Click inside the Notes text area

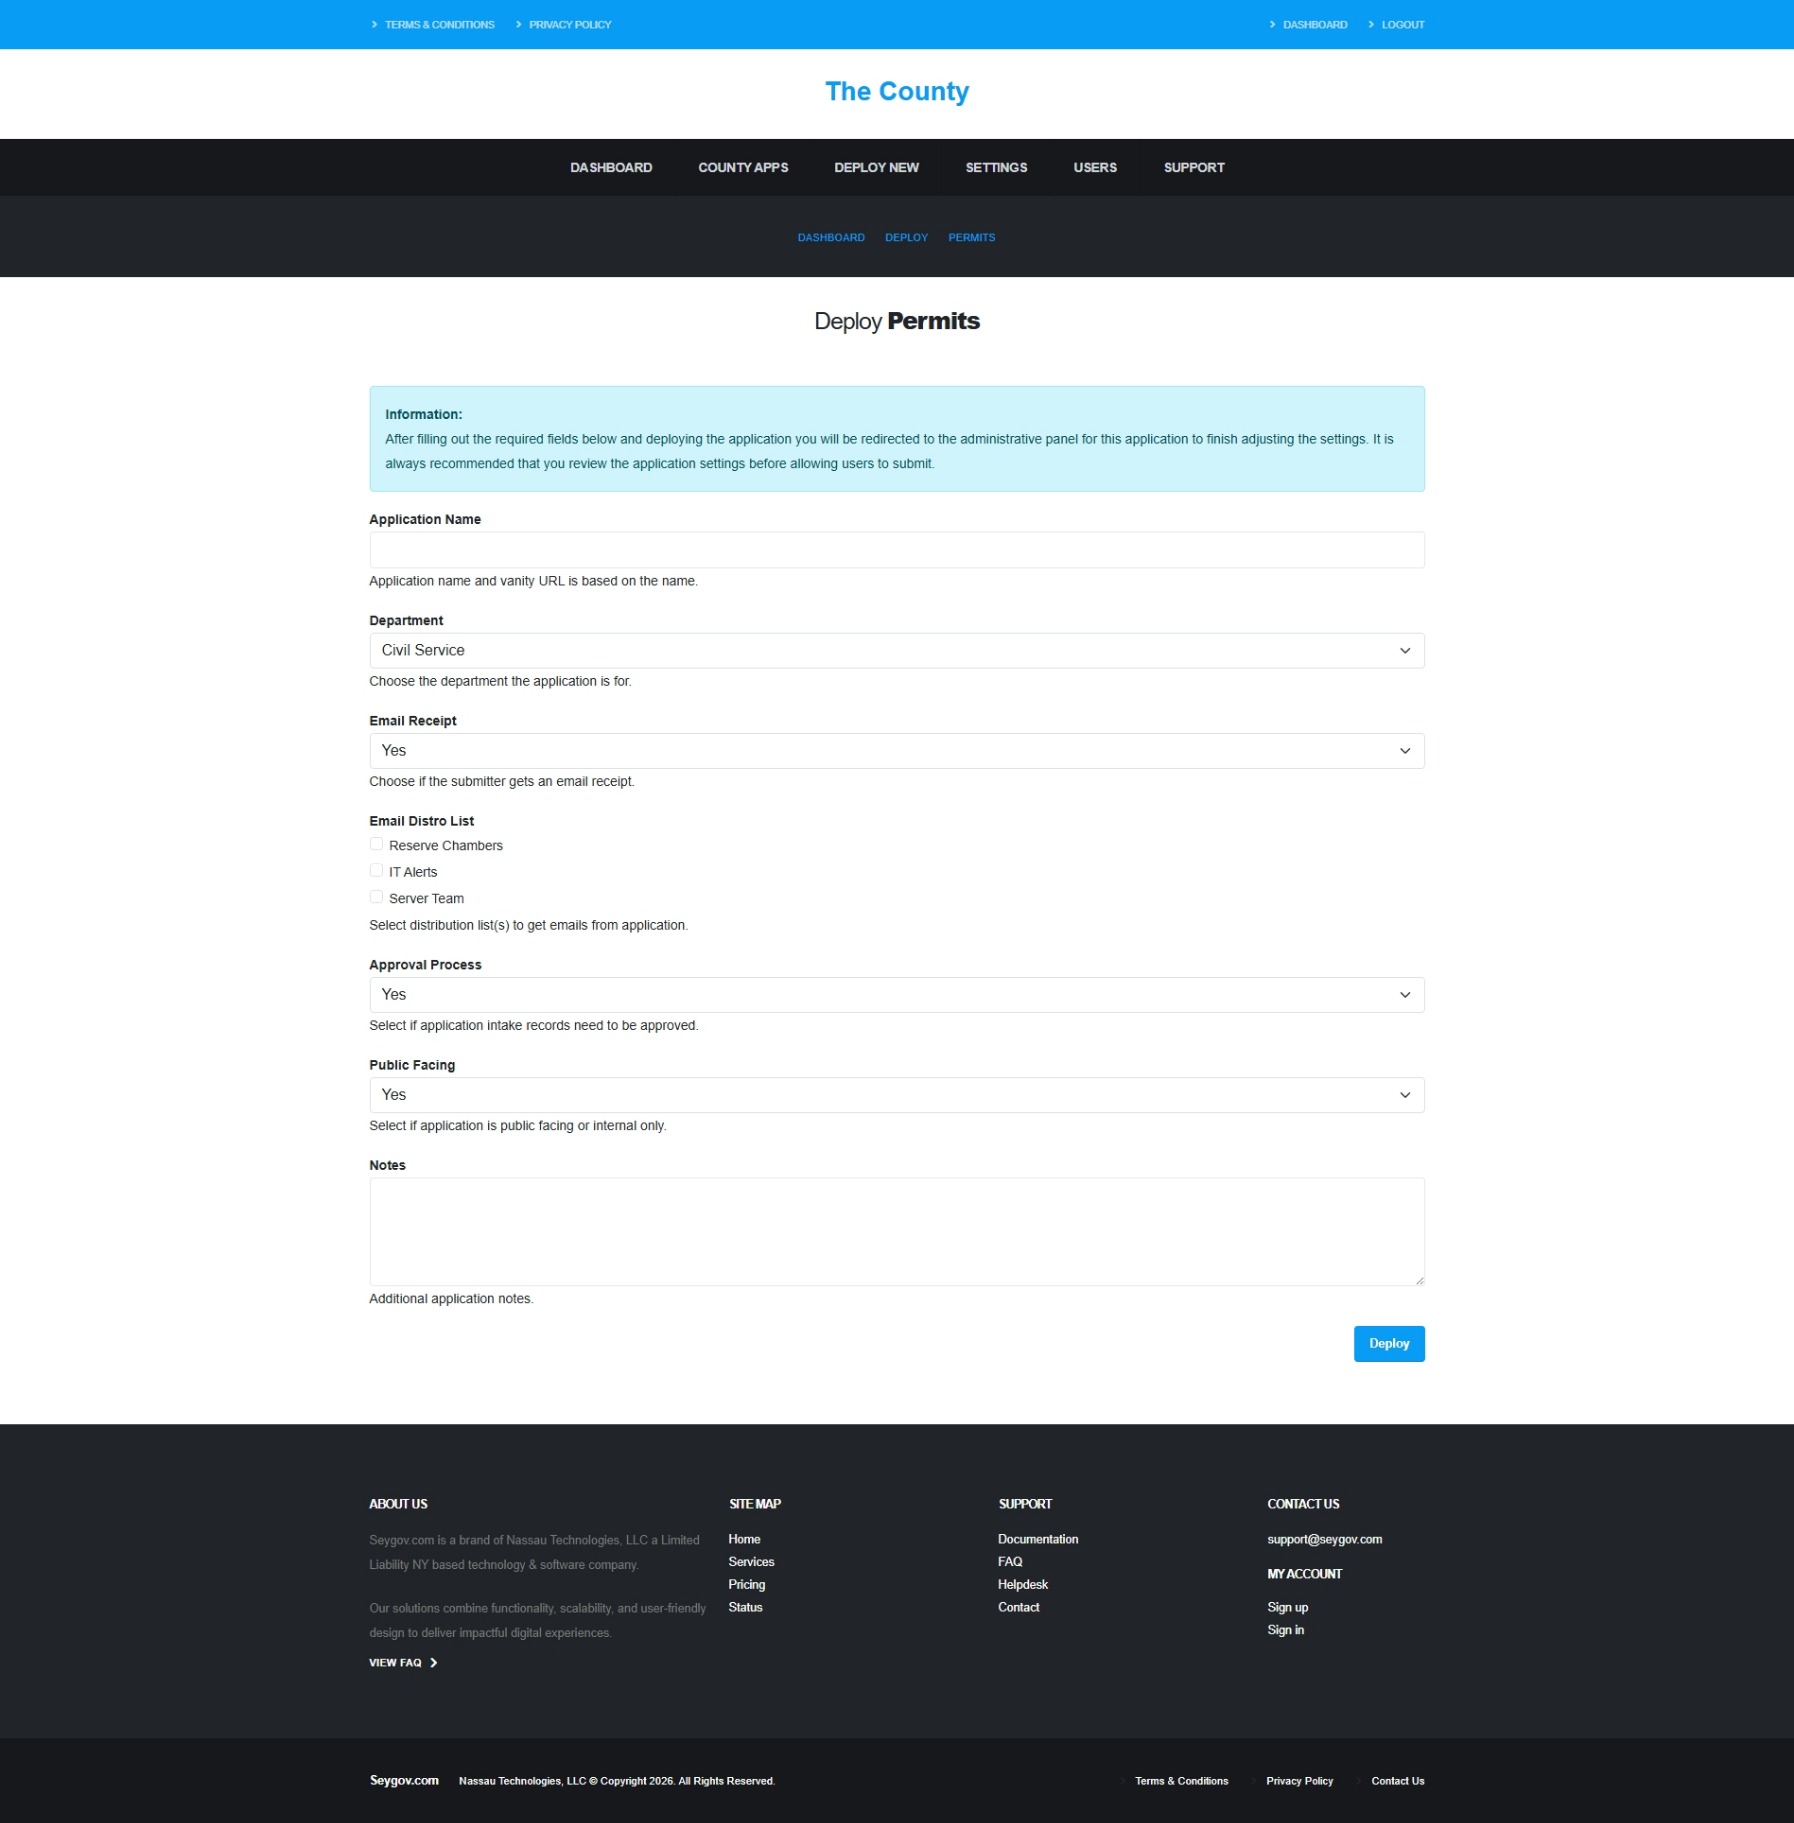pos(896,1231)
